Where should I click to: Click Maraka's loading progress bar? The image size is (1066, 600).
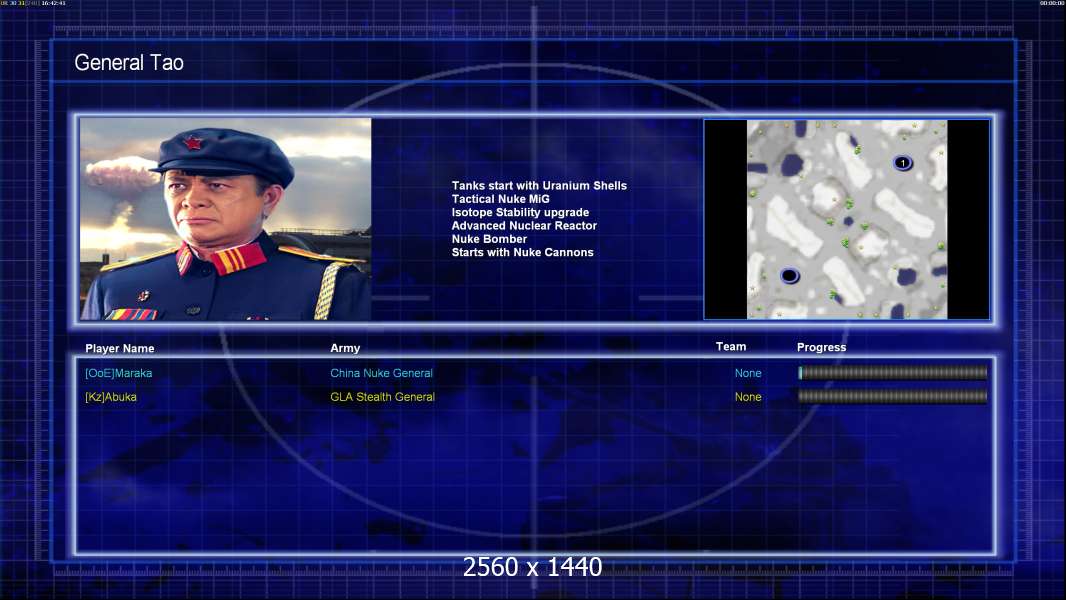pyautogui.click(x=893, y=372)
